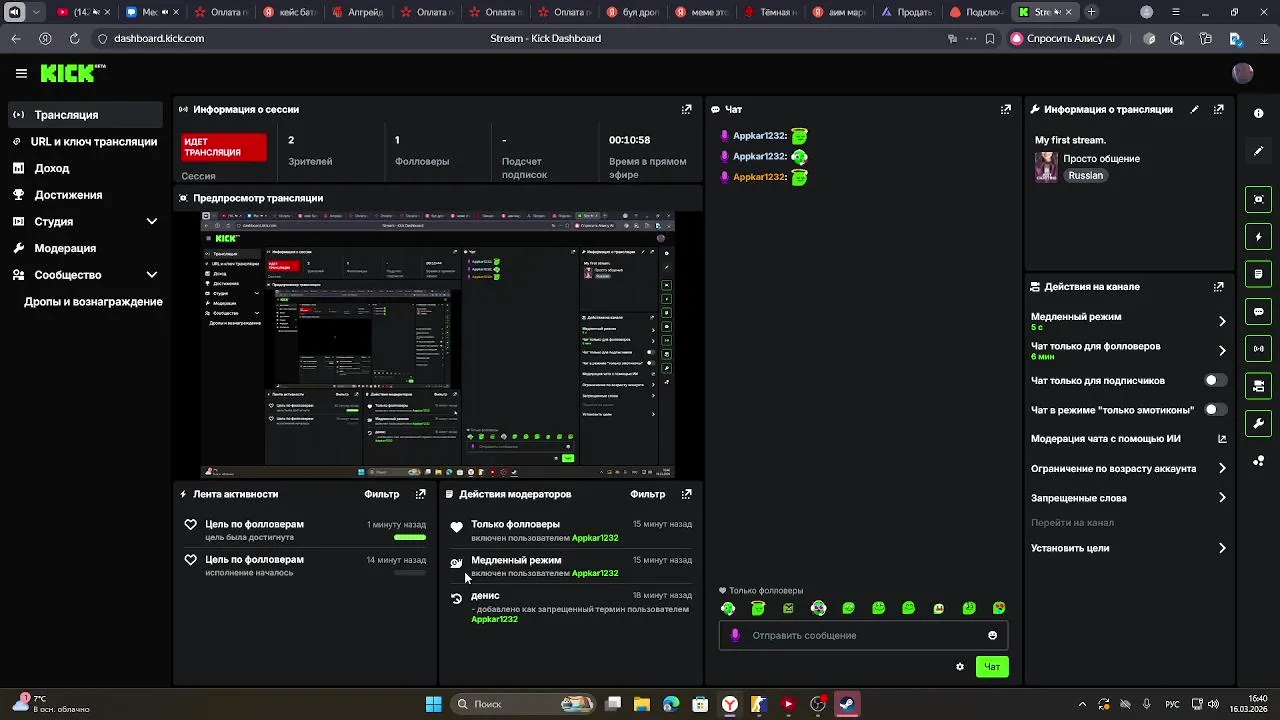Click the Просто общение category thumbnail
Image resolution: width=1280 pixels, height=720 pixels.
(1046, 167)
